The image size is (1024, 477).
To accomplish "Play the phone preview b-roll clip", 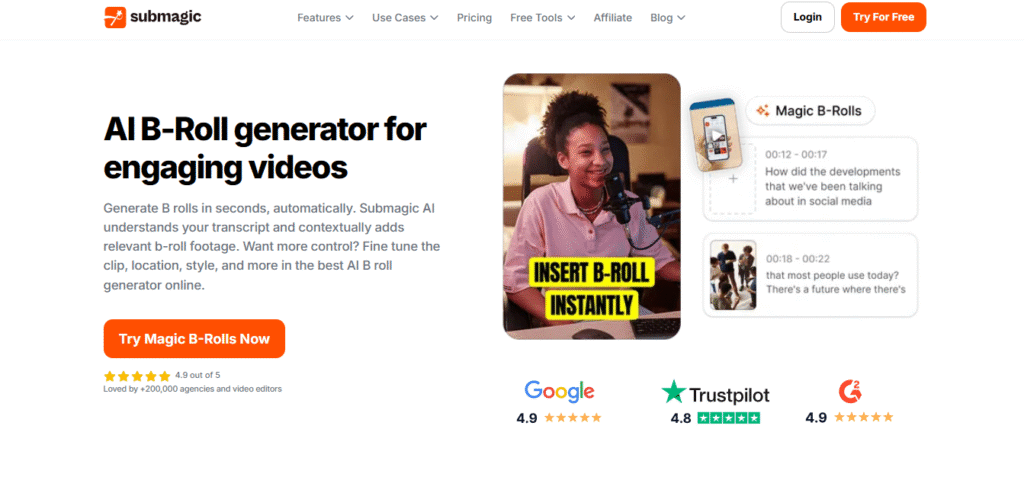I will coord(716,137).
